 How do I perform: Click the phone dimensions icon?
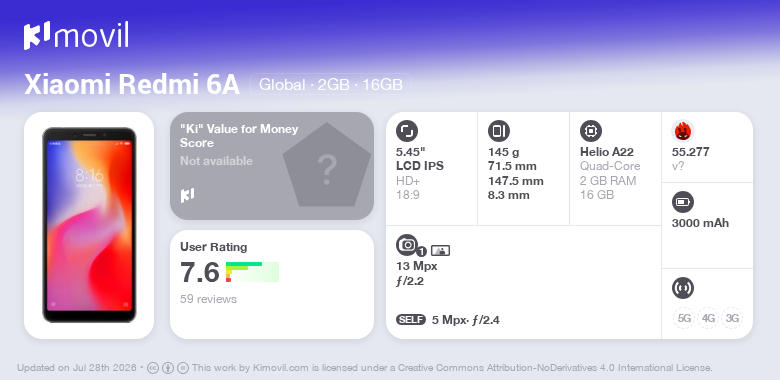(499, 131)
